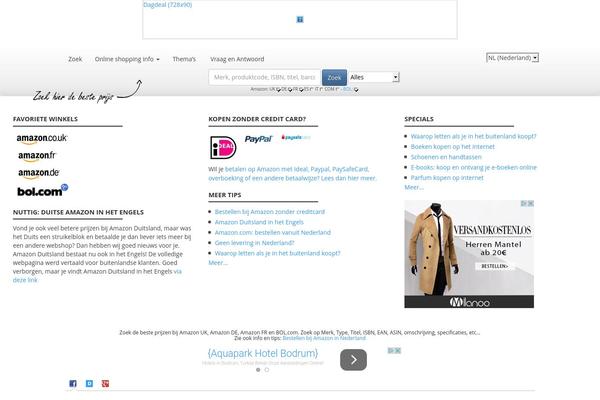Viewport: 600px width, 400px height.
Task: Click the PayPal payment logo
Action: pos(258,139)
